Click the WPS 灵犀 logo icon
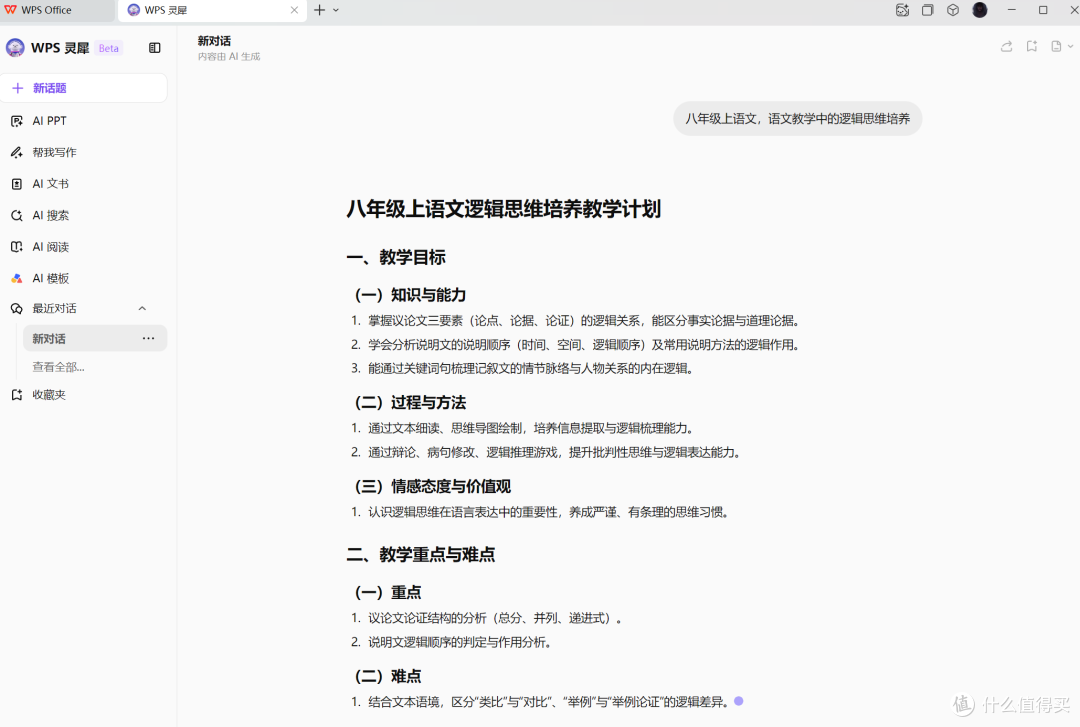This screenshot has height=727, width=1080. click(x=15, y=48)
